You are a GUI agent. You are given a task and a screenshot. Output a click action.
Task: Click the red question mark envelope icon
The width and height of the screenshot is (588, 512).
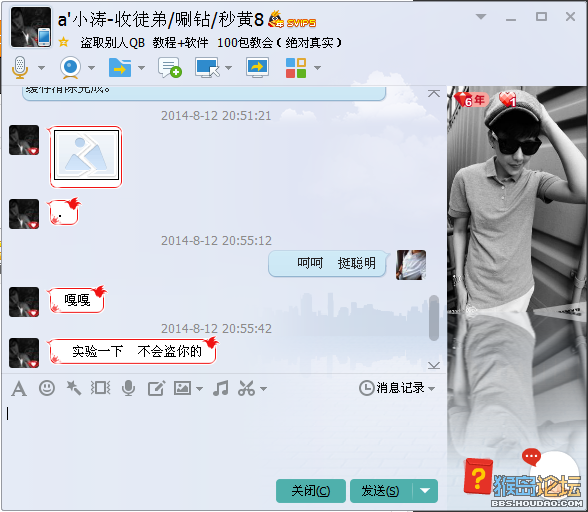click(x=478, y=476)
